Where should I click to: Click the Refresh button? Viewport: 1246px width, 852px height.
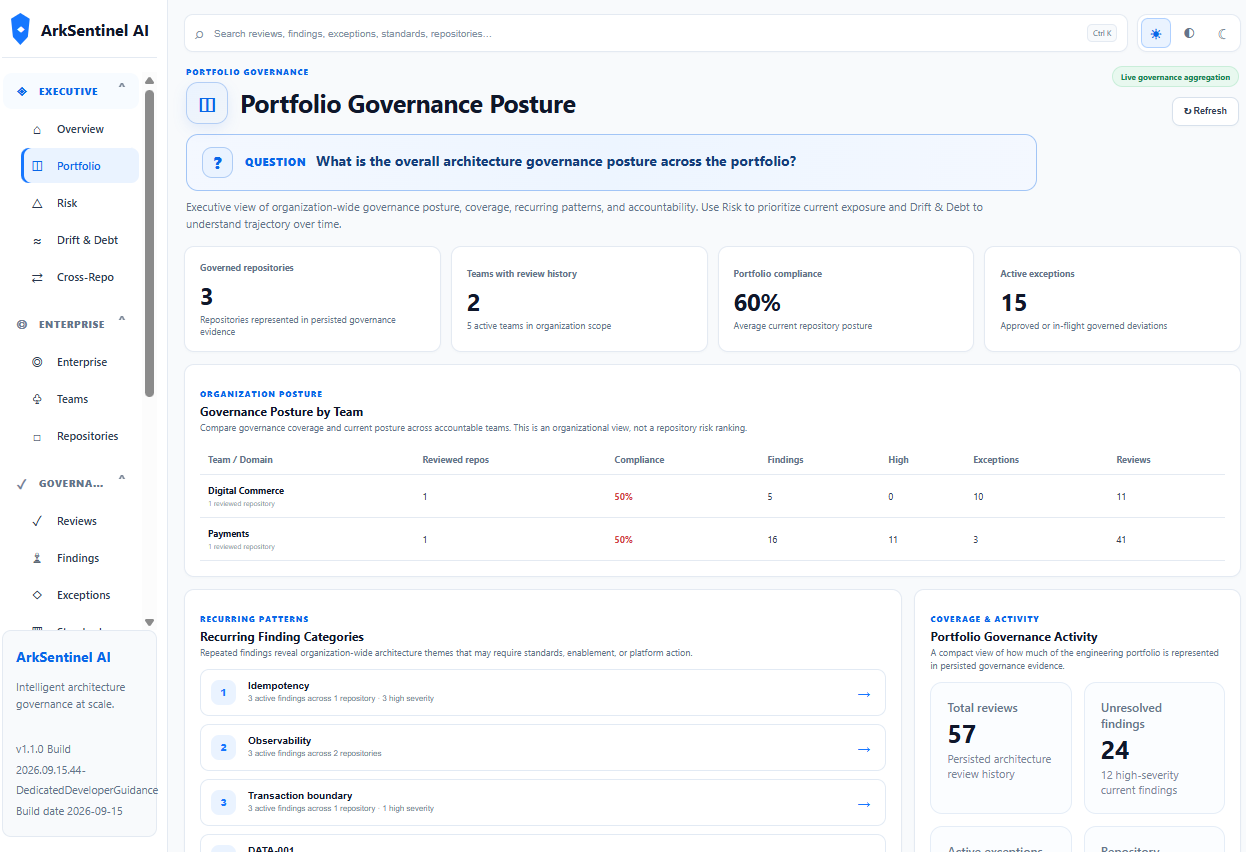pos(1205,111)
